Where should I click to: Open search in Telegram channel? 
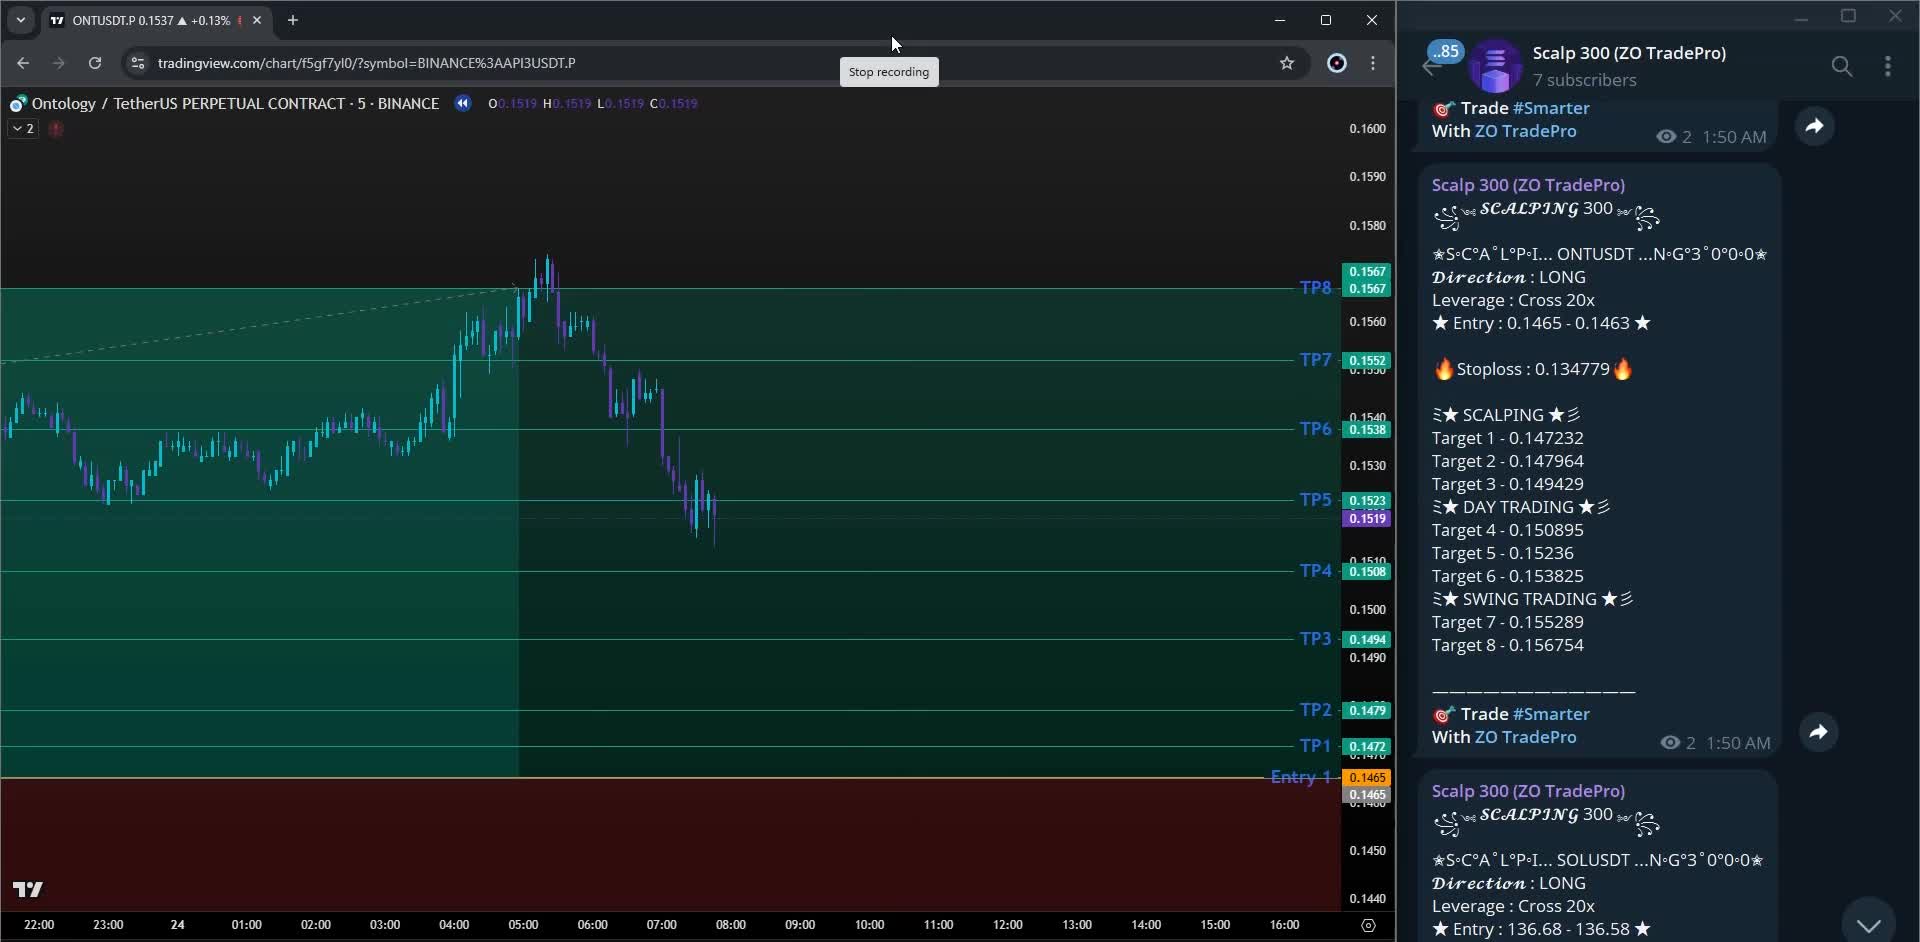click(x=1841, y=66)
